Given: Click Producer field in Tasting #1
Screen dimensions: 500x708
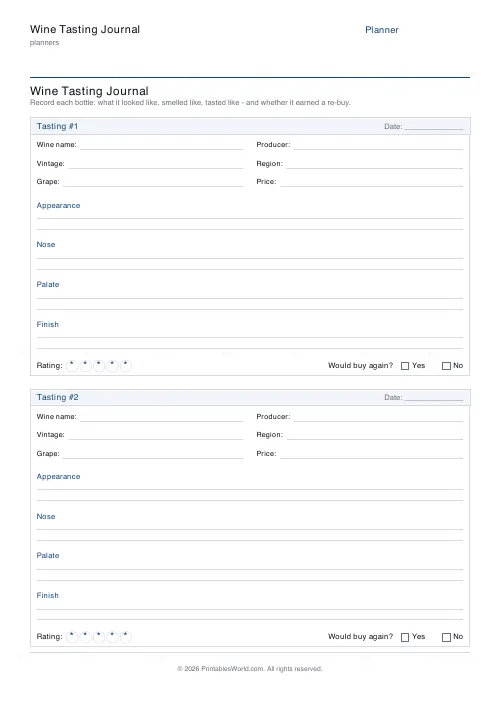Looking at the screenshot, I should tap(378, 145).
